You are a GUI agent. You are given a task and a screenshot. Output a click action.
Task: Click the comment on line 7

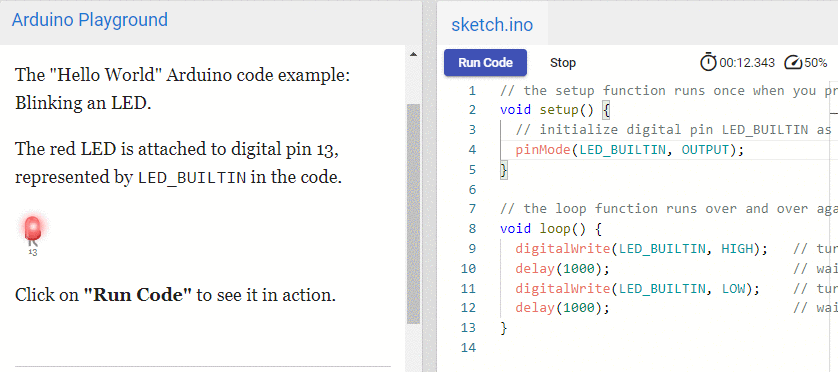click(x=669, y=209)
